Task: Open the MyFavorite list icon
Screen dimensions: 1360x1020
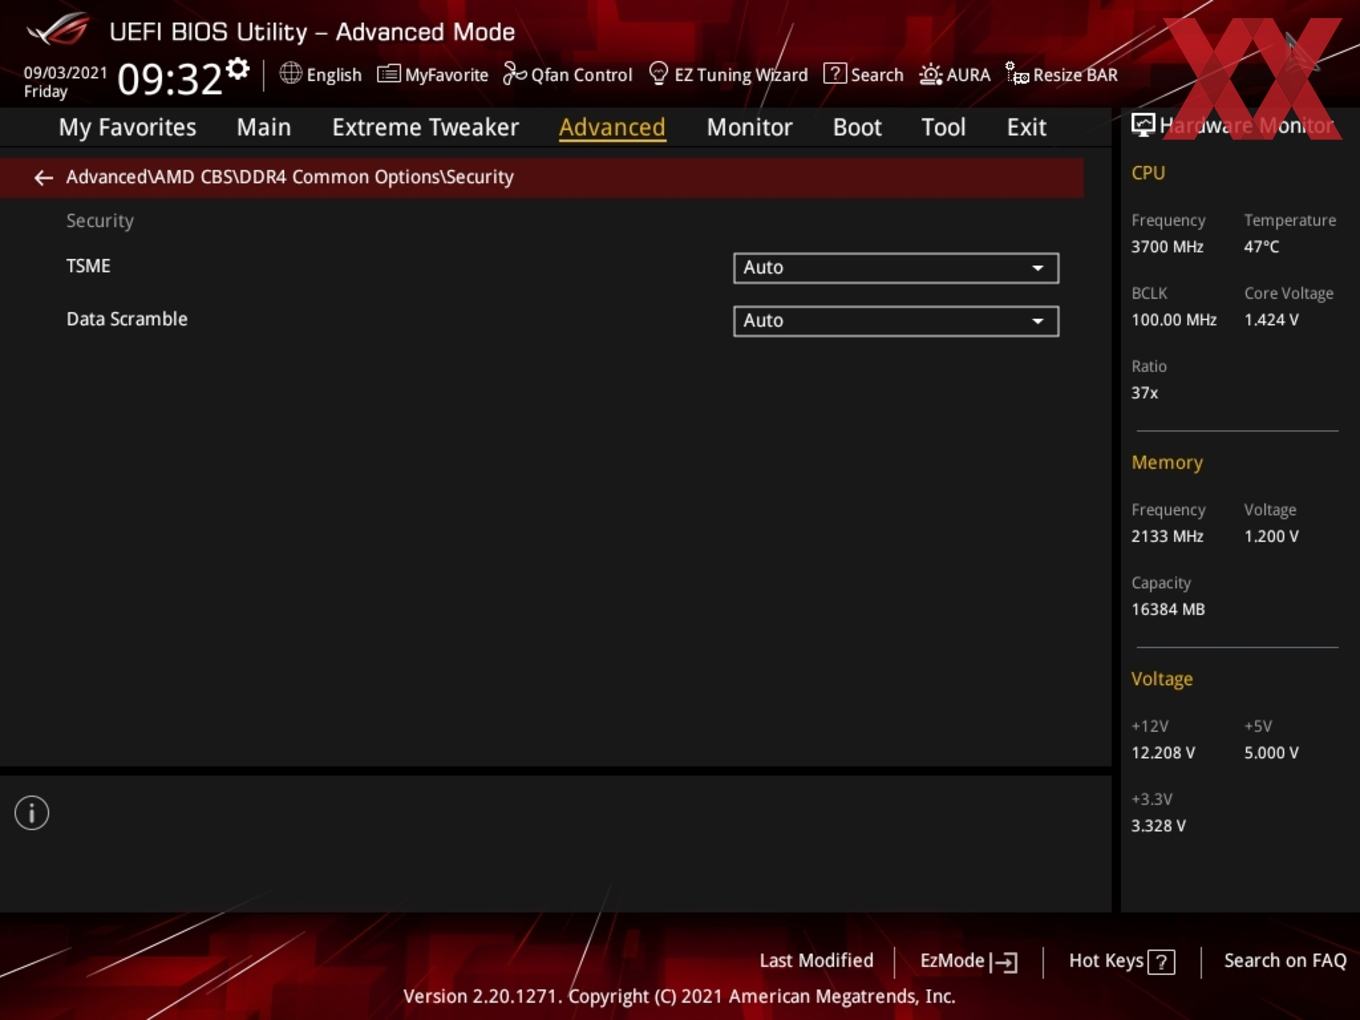Action: (389, 74)
